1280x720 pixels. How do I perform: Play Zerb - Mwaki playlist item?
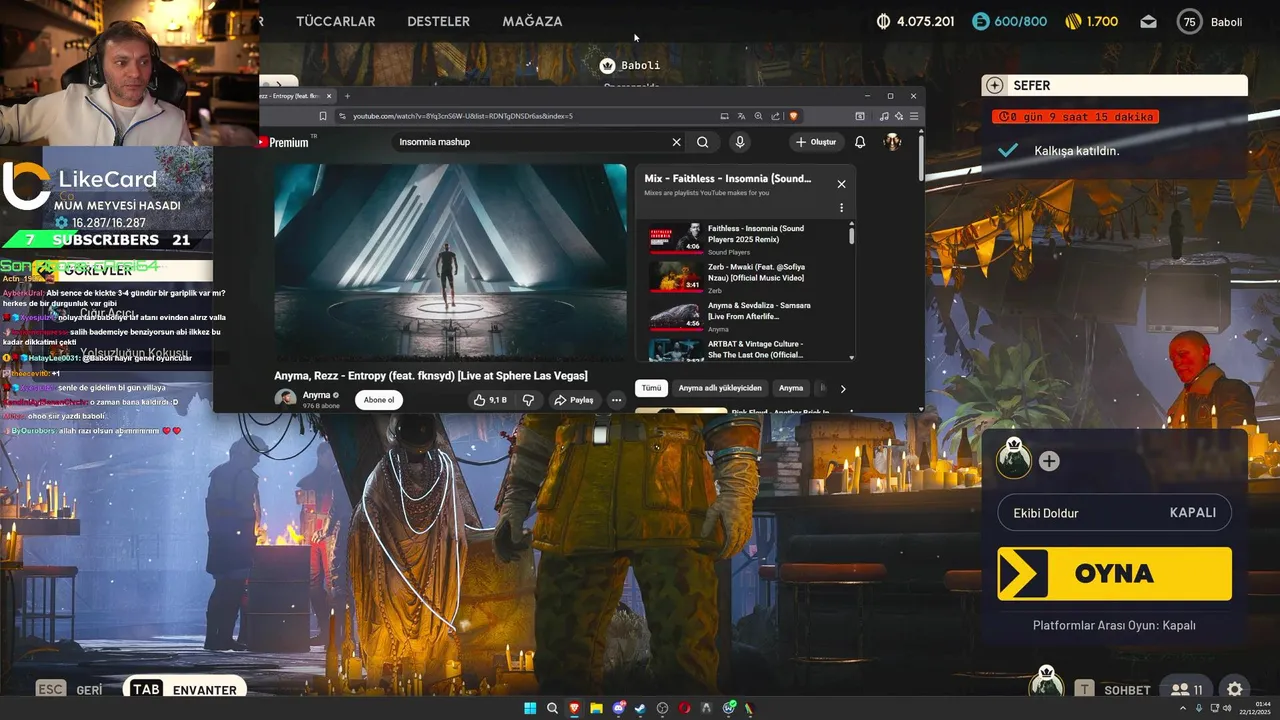point(745,276)
